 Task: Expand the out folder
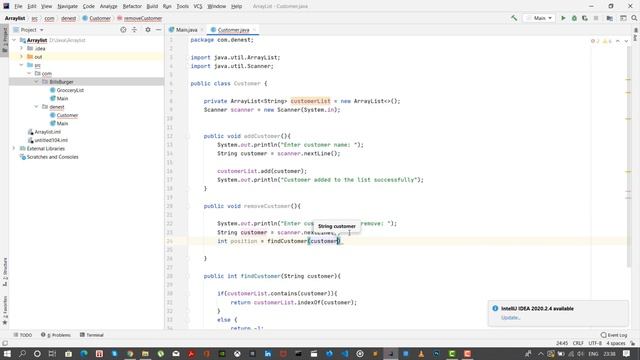point(22,57)
